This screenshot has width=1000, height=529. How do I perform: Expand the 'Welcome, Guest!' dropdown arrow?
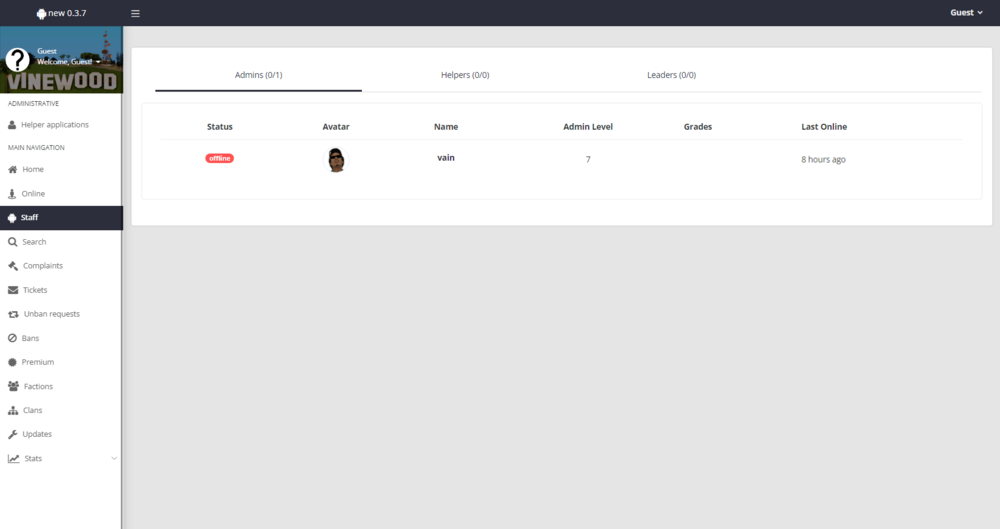pyautogui.click(x=98, y=62)
